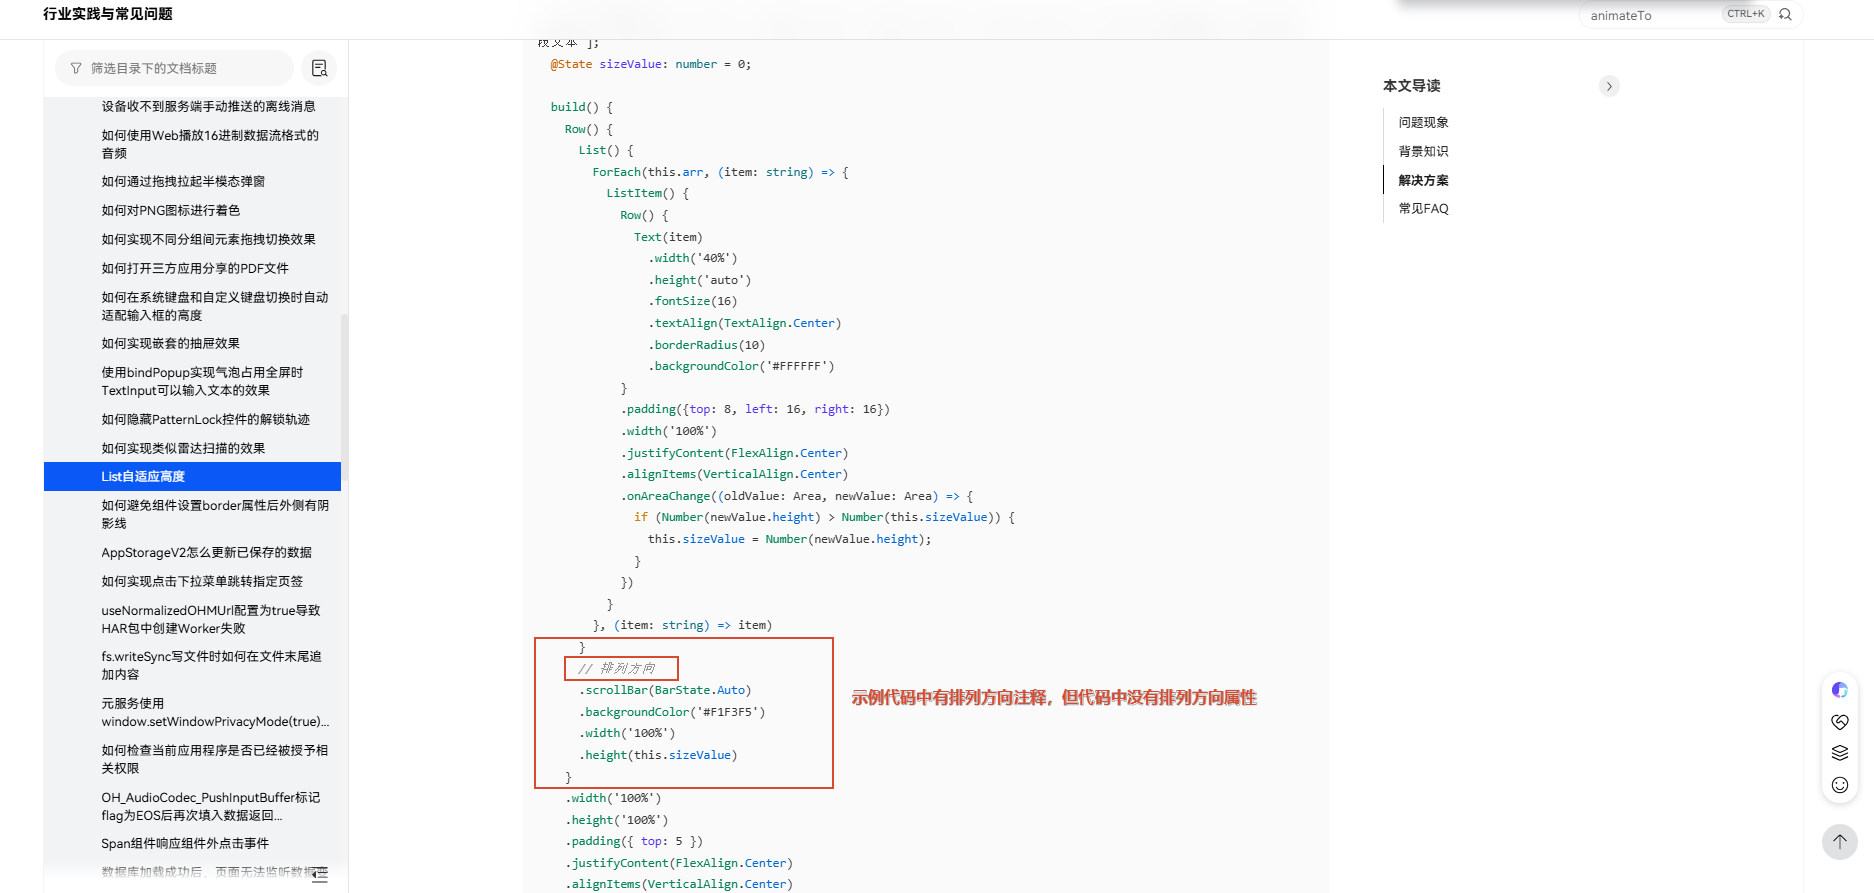
Task: Click the back-to-top arrow button
Action: pyautogui.click(x=1839, y=841)
